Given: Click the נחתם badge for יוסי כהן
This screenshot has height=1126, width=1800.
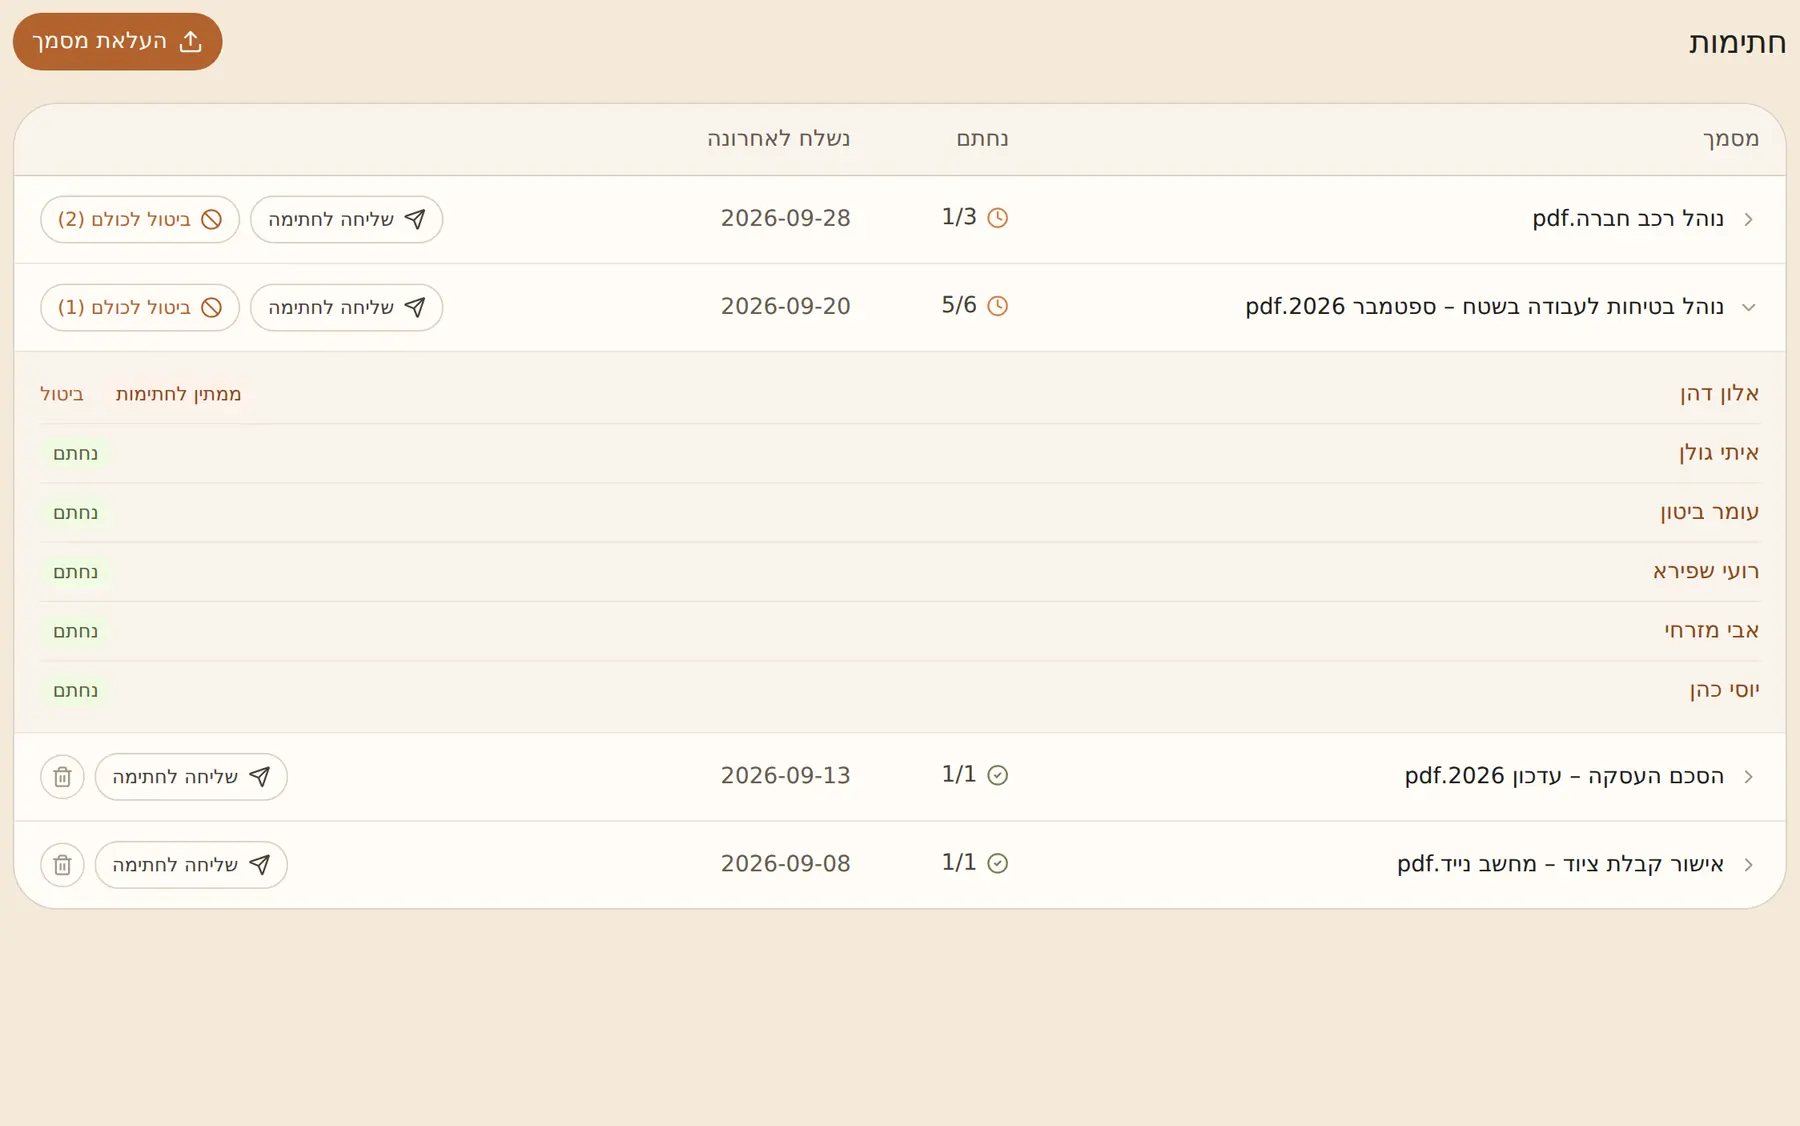Looking at the screenshot, I should (x=75, y=691).
